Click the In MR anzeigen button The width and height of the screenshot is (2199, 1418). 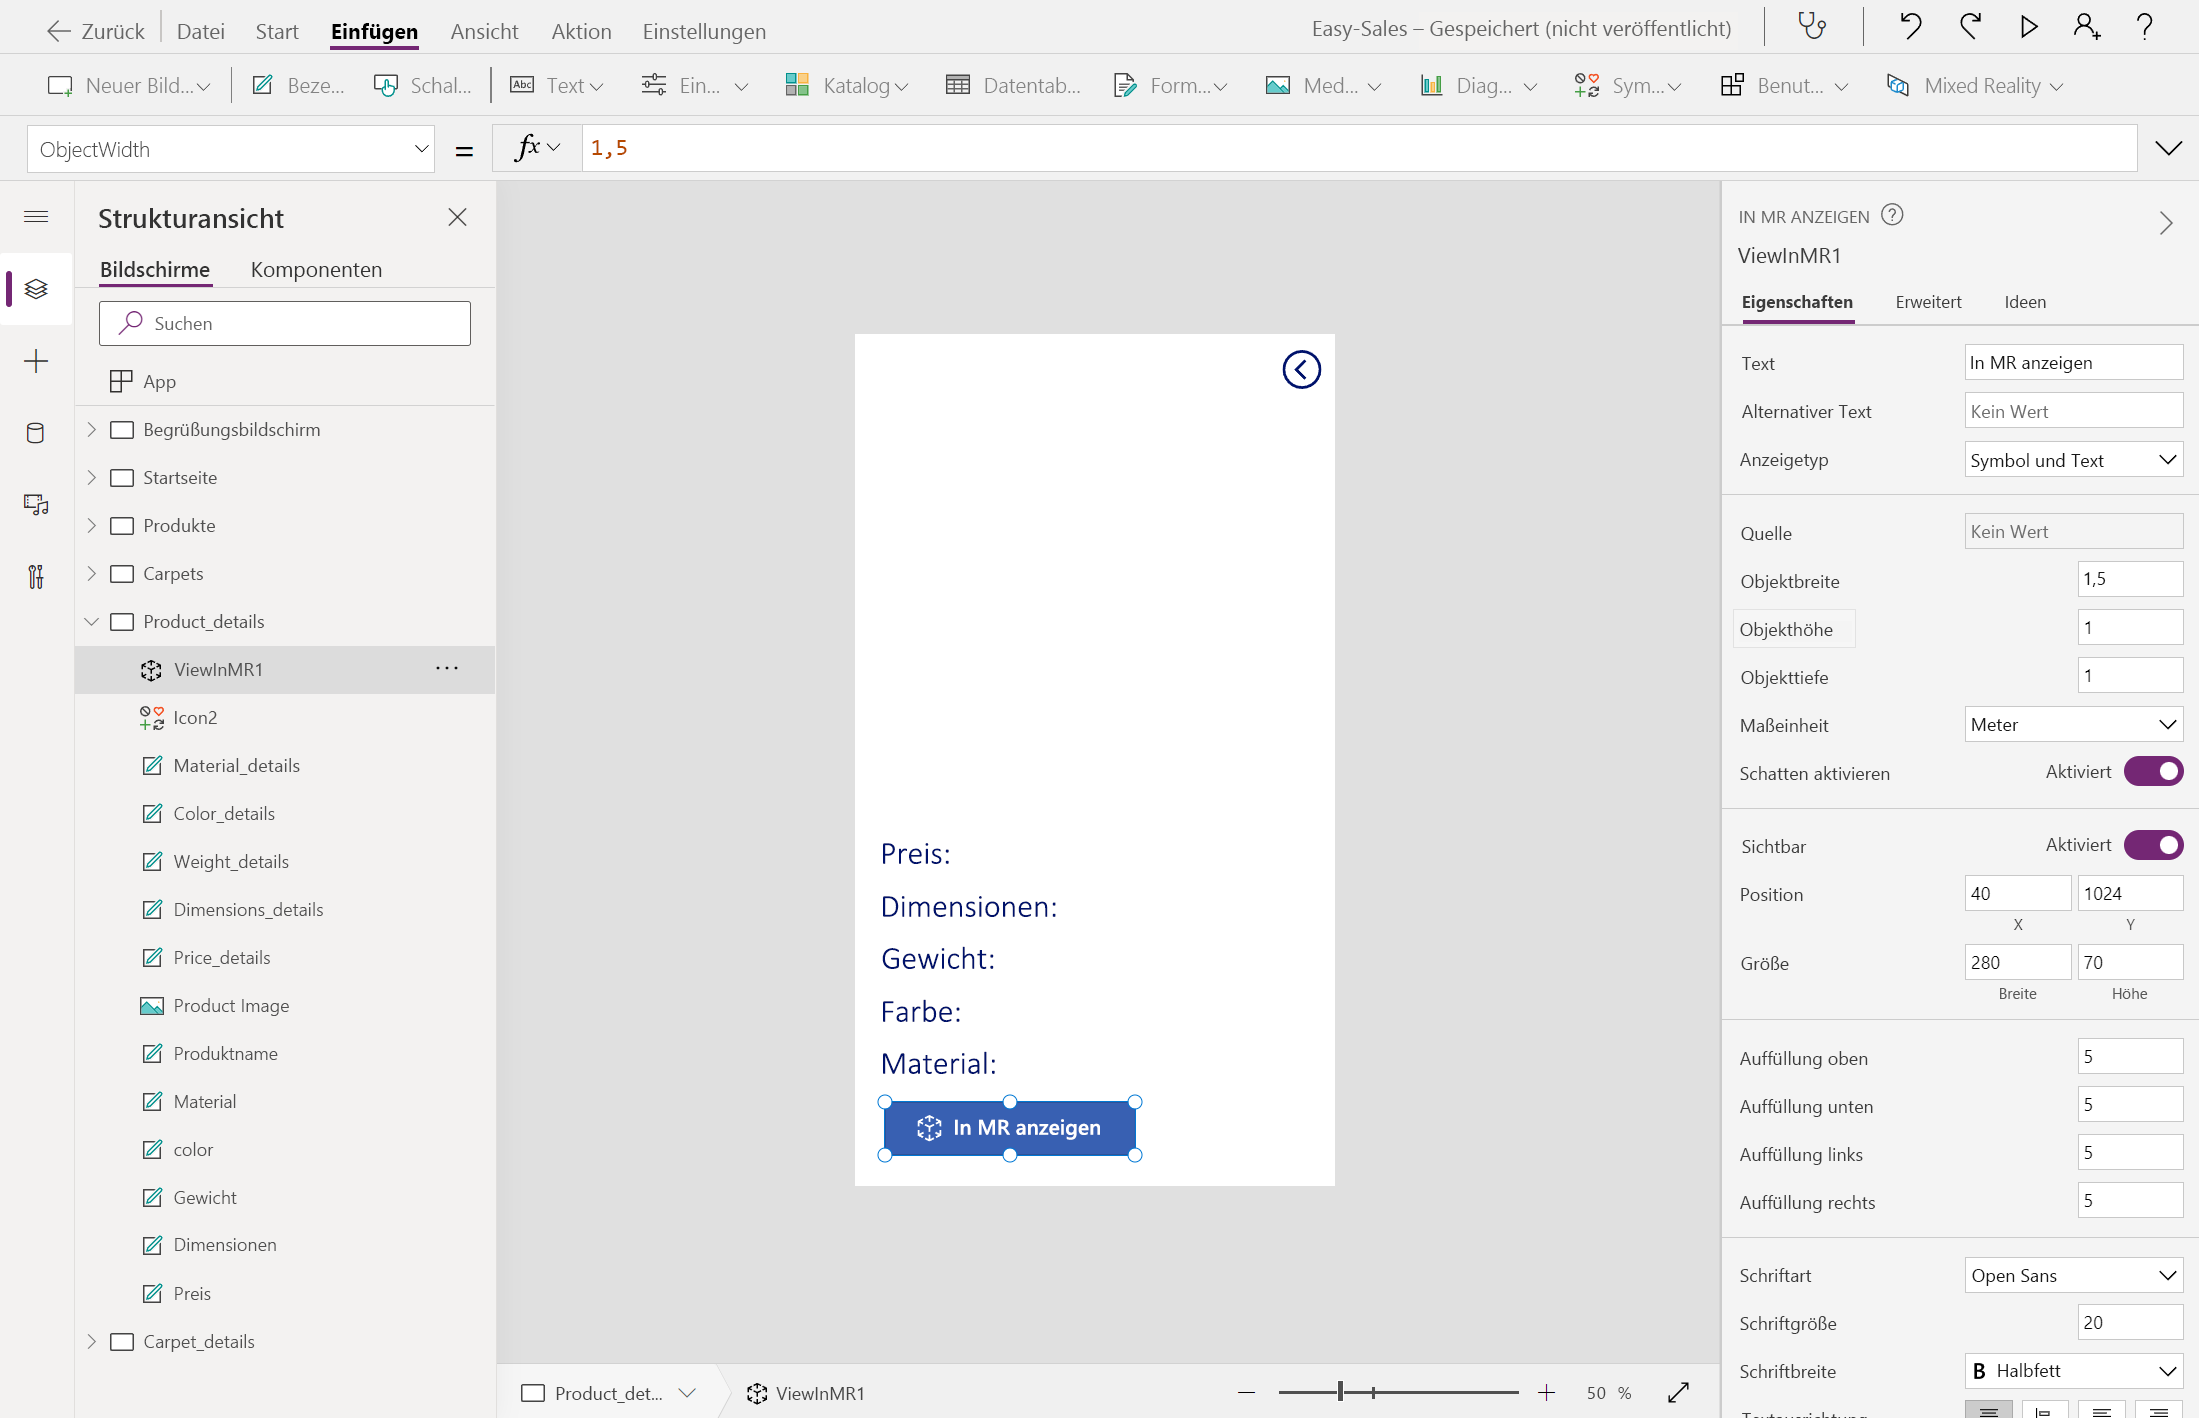pos(1009,1128)
